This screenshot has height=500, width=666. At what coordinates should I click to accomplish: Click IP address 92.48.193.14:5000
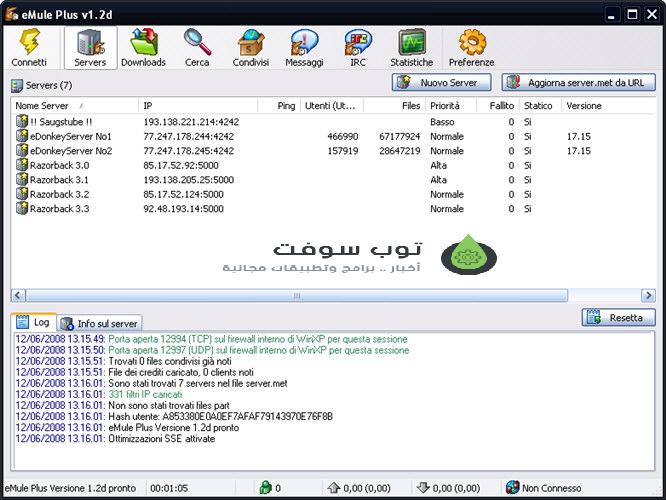[183, 209]
